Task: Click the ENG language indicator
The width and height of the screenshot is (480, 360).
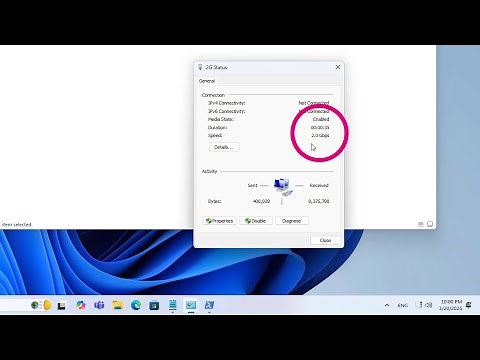Action: pos(403,305)
